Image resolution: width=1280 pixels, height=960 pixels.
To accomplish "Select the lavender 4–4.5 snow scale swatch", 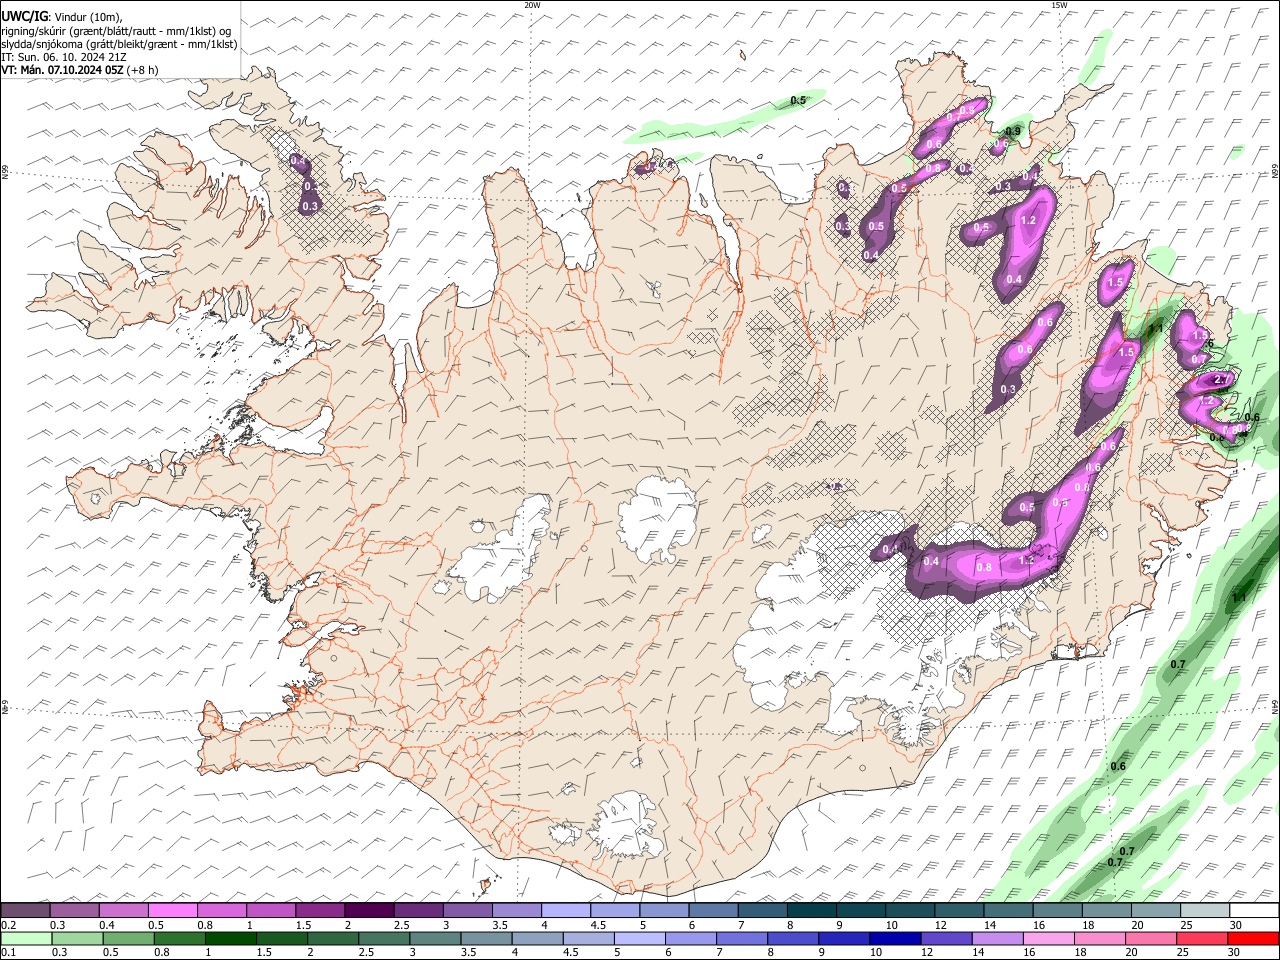I will [566, 910].
